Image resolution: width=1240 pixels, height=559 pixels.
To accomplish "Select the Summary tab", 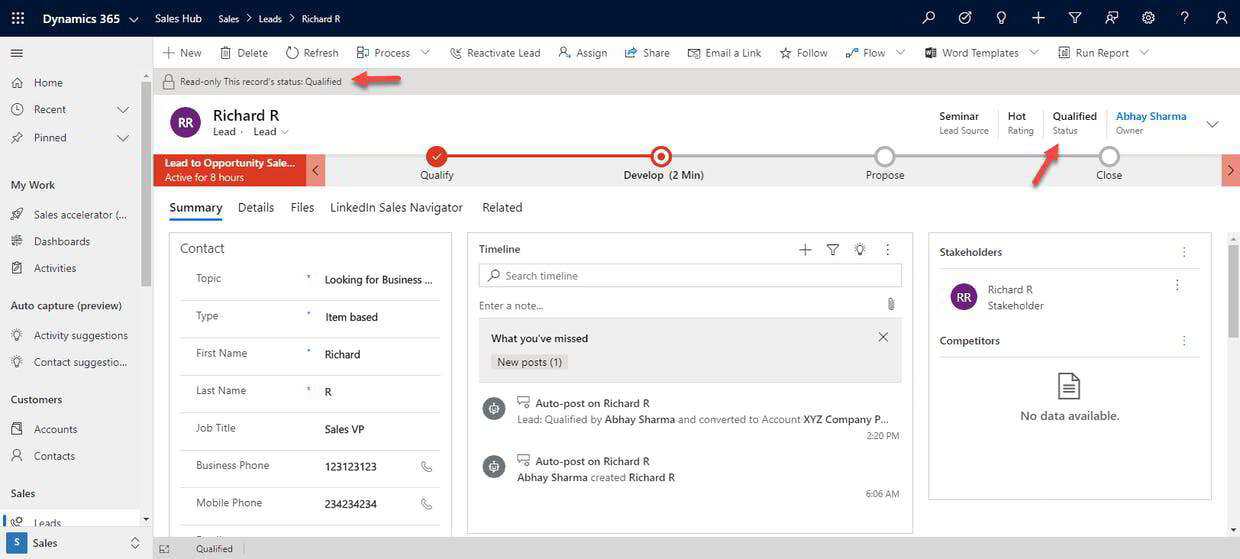I will [x=195, y=208].
